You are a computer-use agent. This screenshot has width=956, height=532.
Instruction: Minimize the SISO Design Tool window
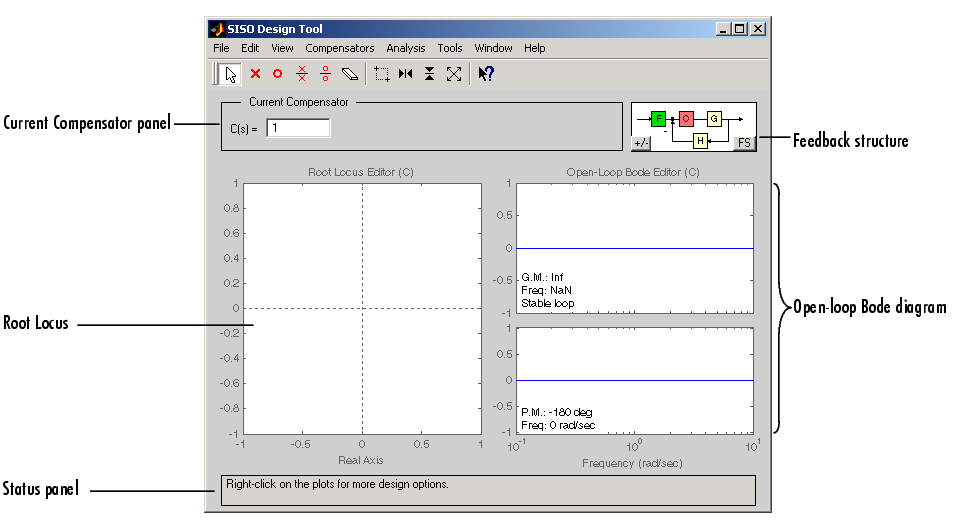pos(723,29)
